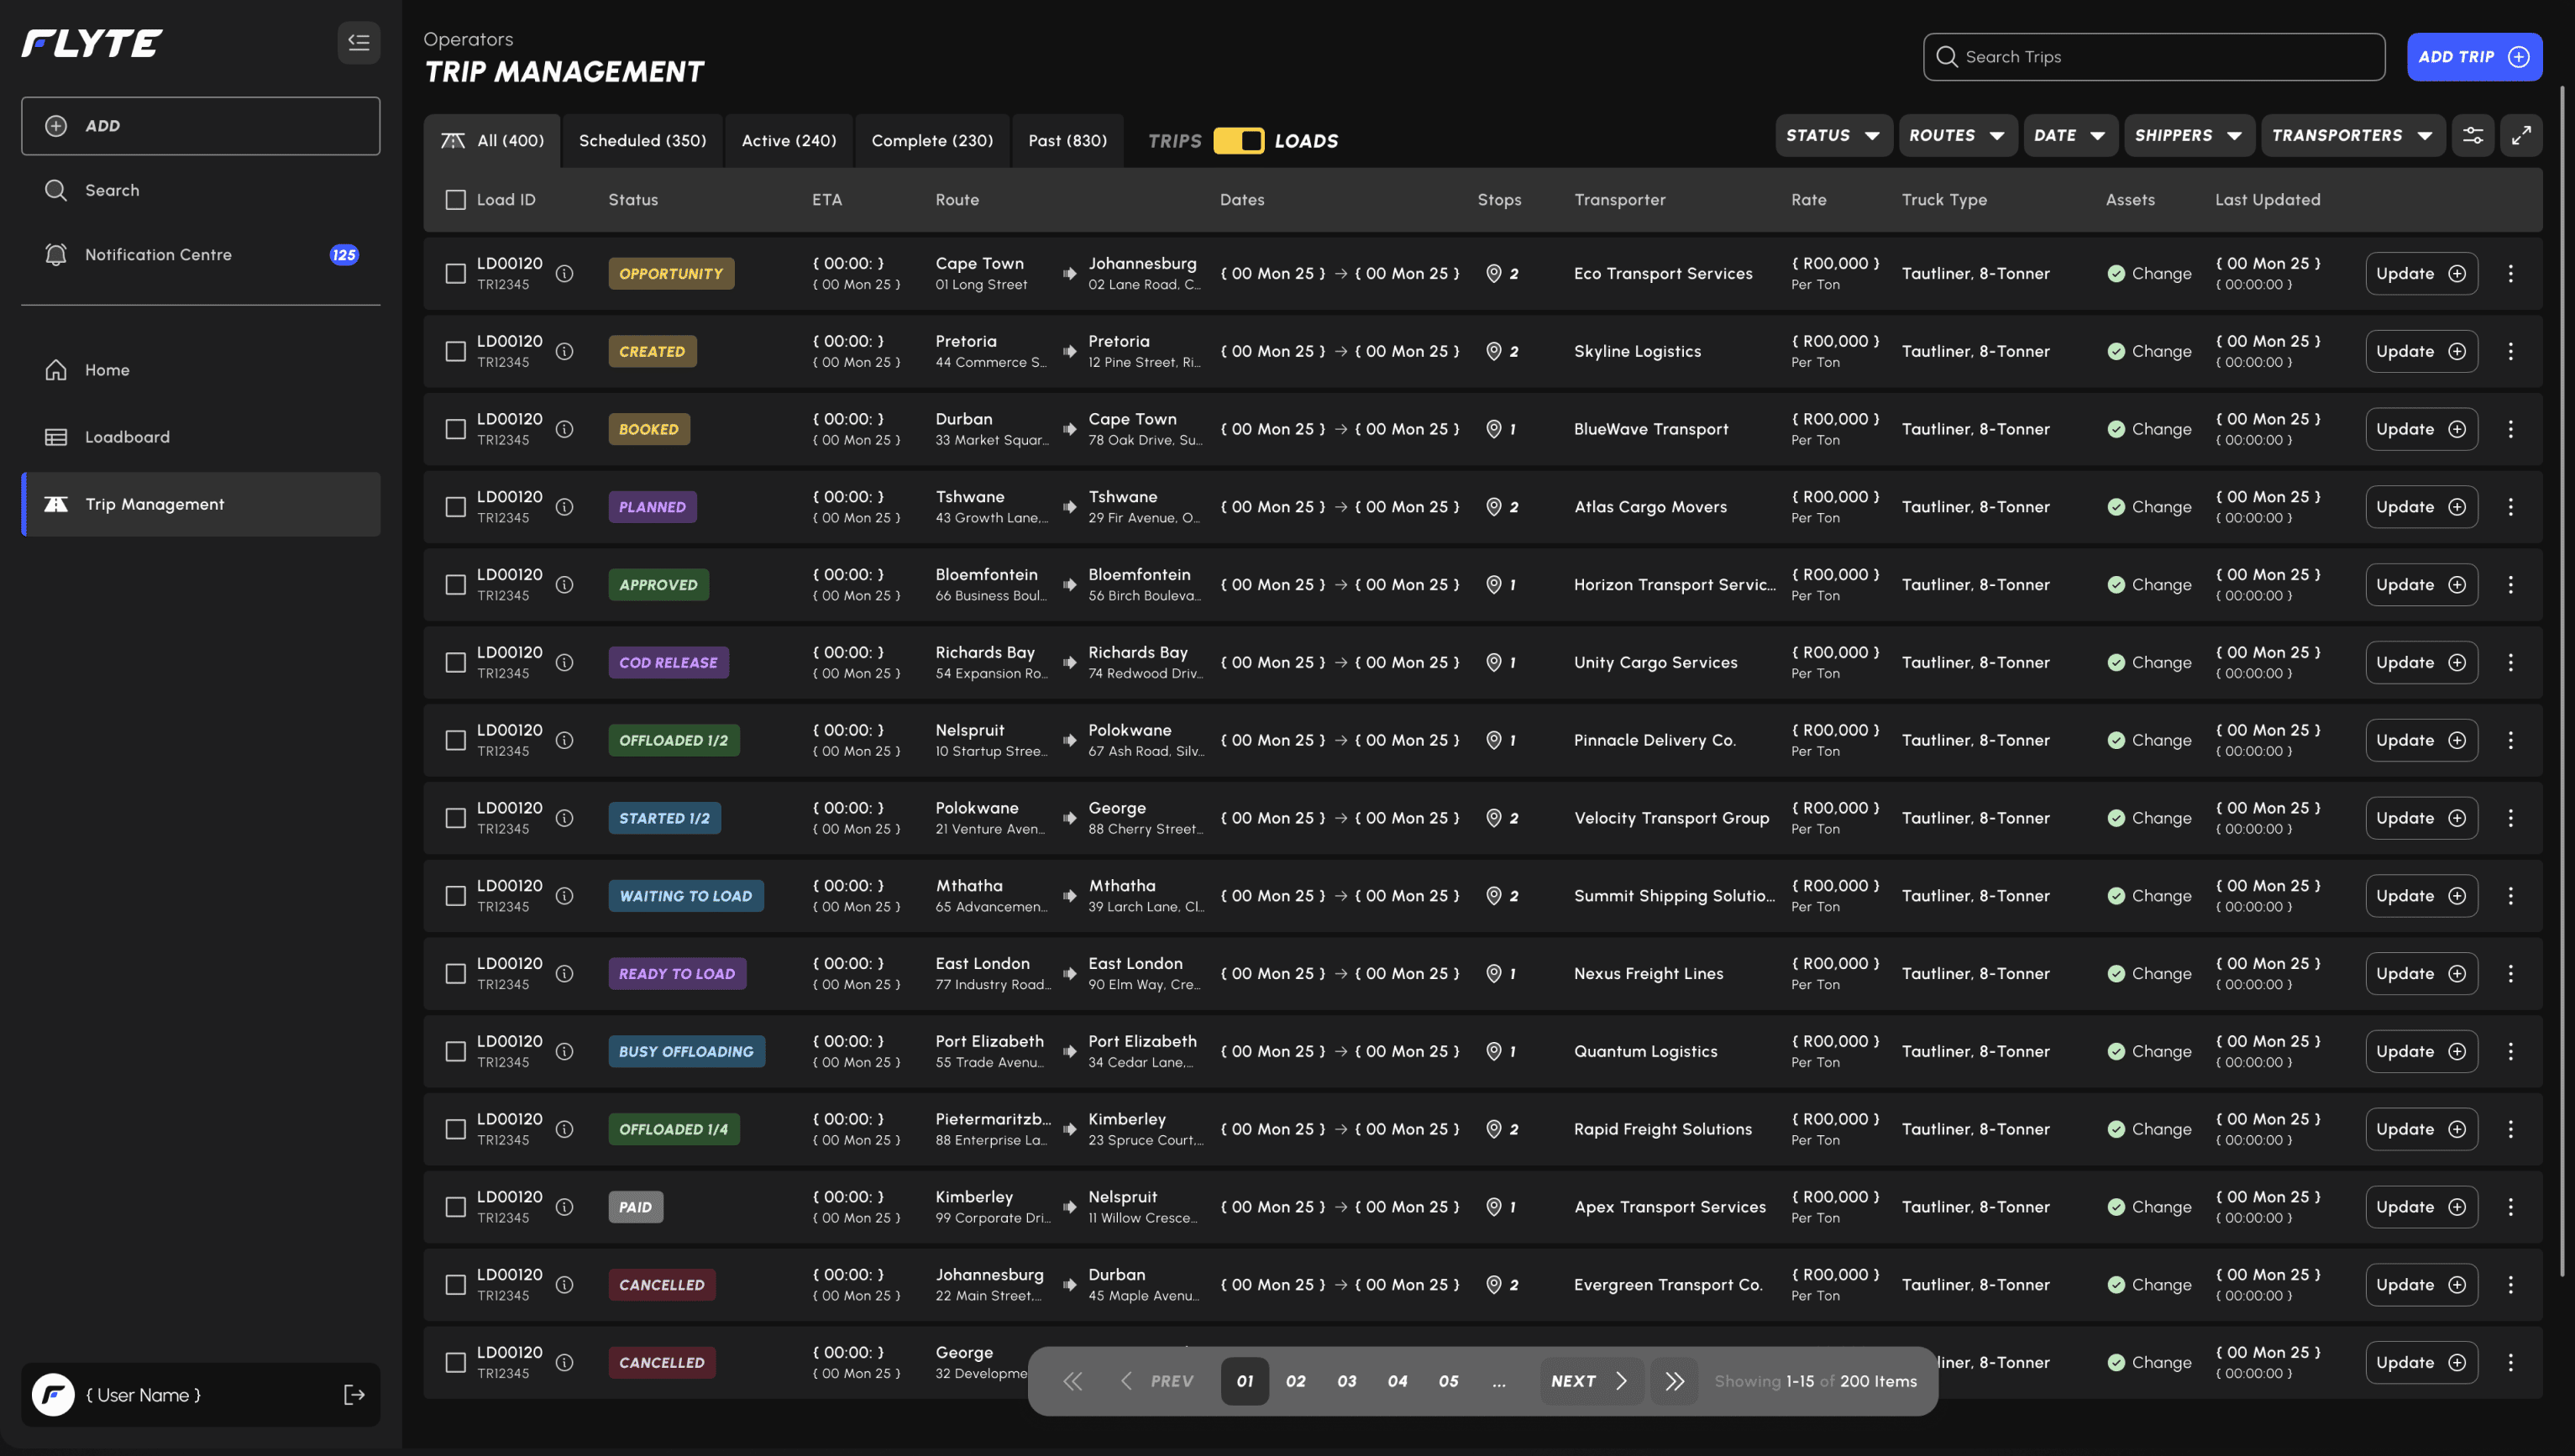The width and height of the screenshot is (2575, 1456).
Task: Navigate to Home in the sidebar
Action: coord(107,370)
